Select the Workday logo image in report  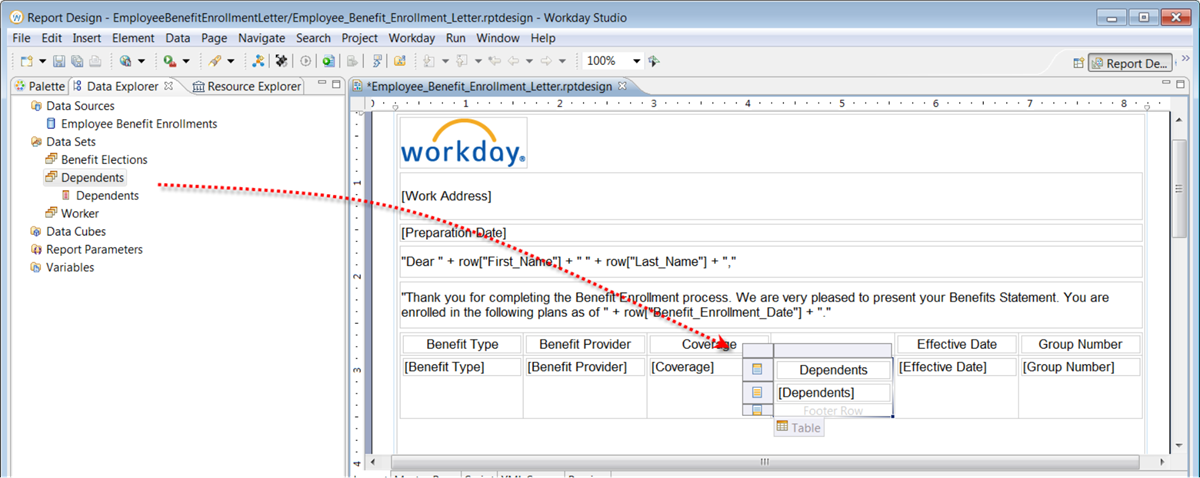pyautogui.click(x=464, y=143)
